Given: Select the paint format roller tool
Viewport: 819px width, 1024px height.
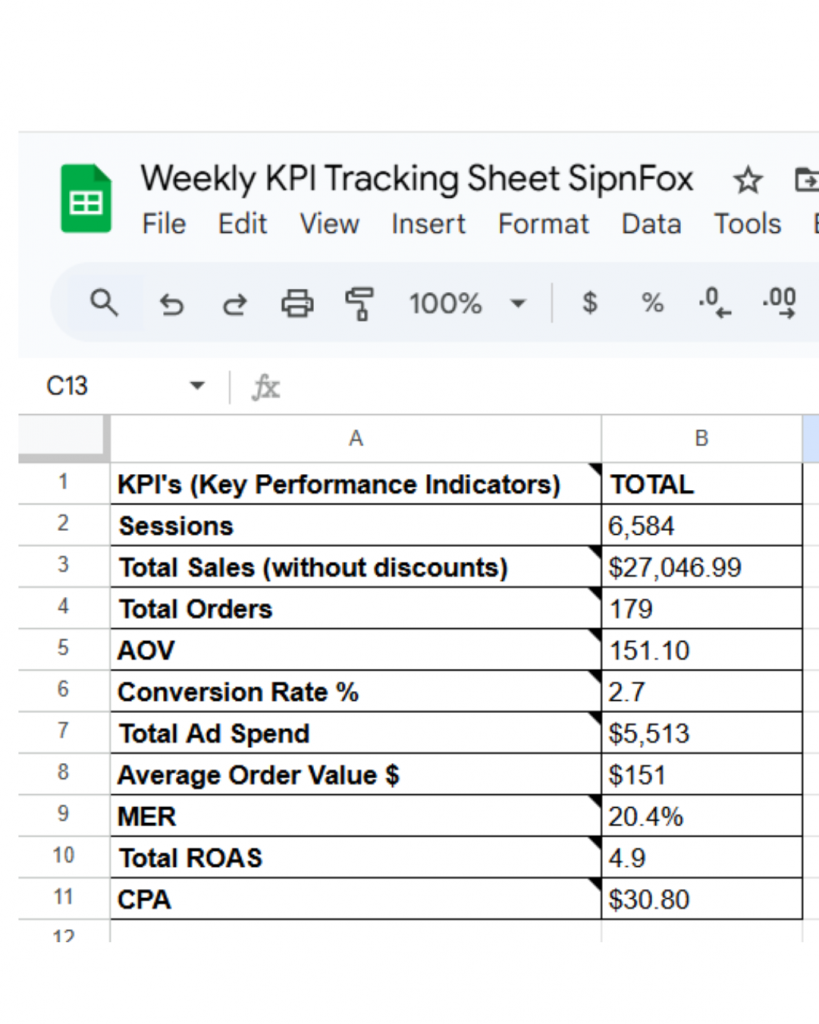Looking at the screenshot, I should coord(358,303).
